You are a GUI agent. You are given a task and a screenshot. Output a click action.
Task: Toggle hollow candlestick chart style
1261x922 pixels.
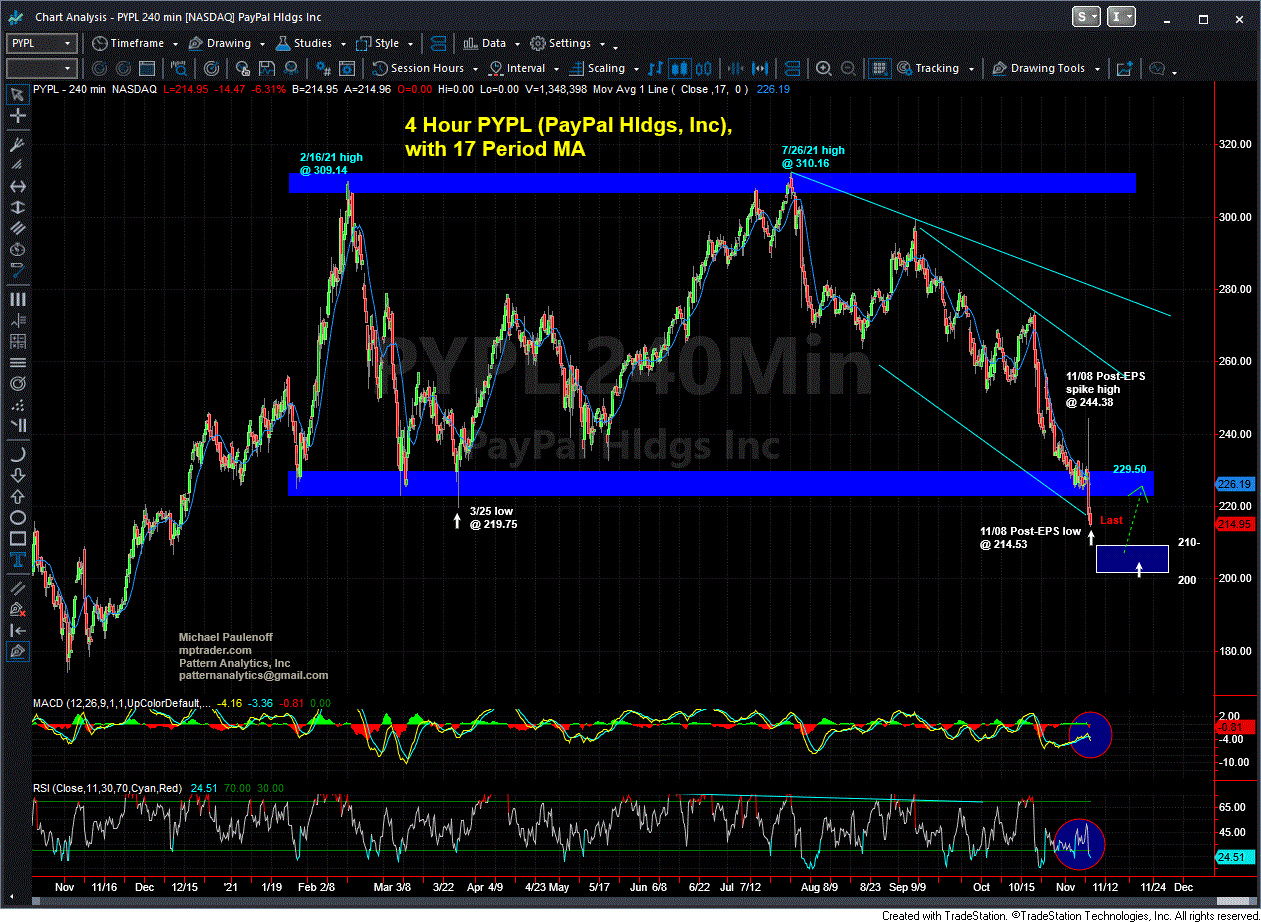[702, 68]
